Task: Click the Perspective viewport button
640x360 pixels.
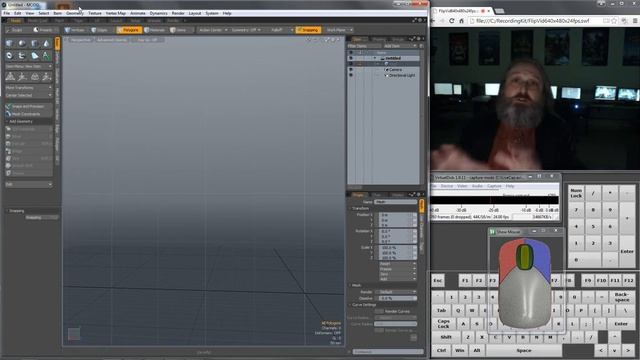Action: (x=80, y=40)
